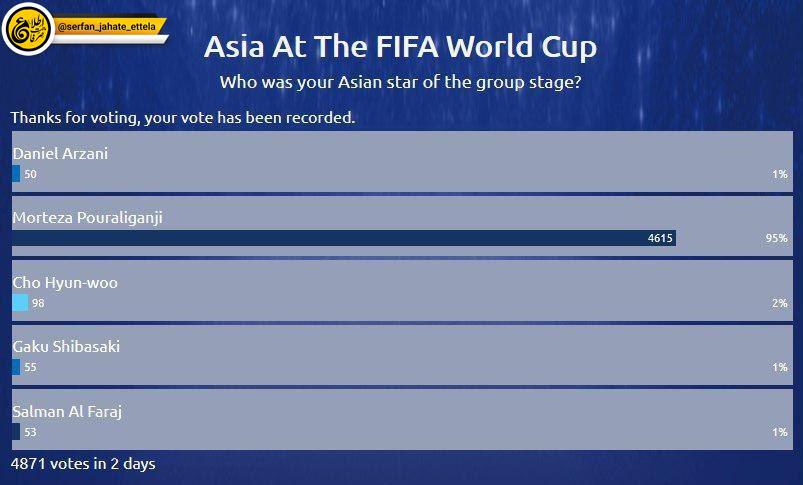Click Cho Hyun-woo's light blue vote bar
Viewport: 803px width, 485px height.
[x=20, y=303]
